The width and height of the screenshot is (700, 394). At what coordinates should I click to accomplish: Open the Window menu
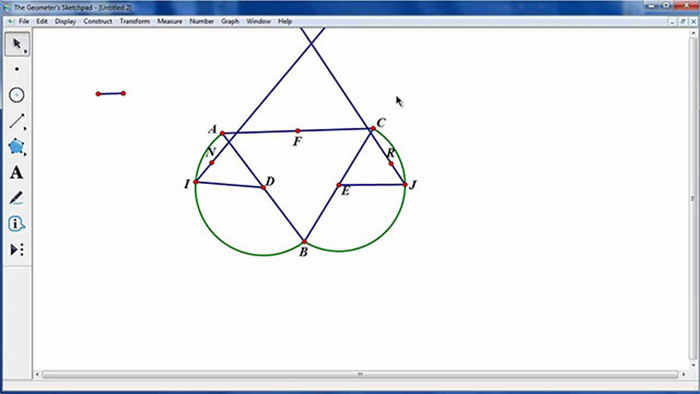(x=258, y=21)
